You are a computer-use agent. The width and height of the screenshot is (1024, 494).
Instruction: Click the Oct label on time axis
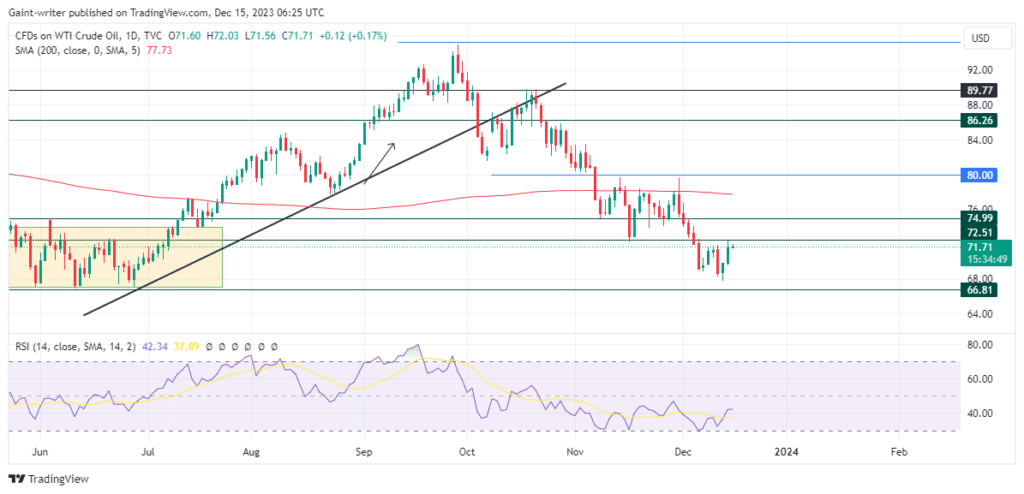[466, 452]
